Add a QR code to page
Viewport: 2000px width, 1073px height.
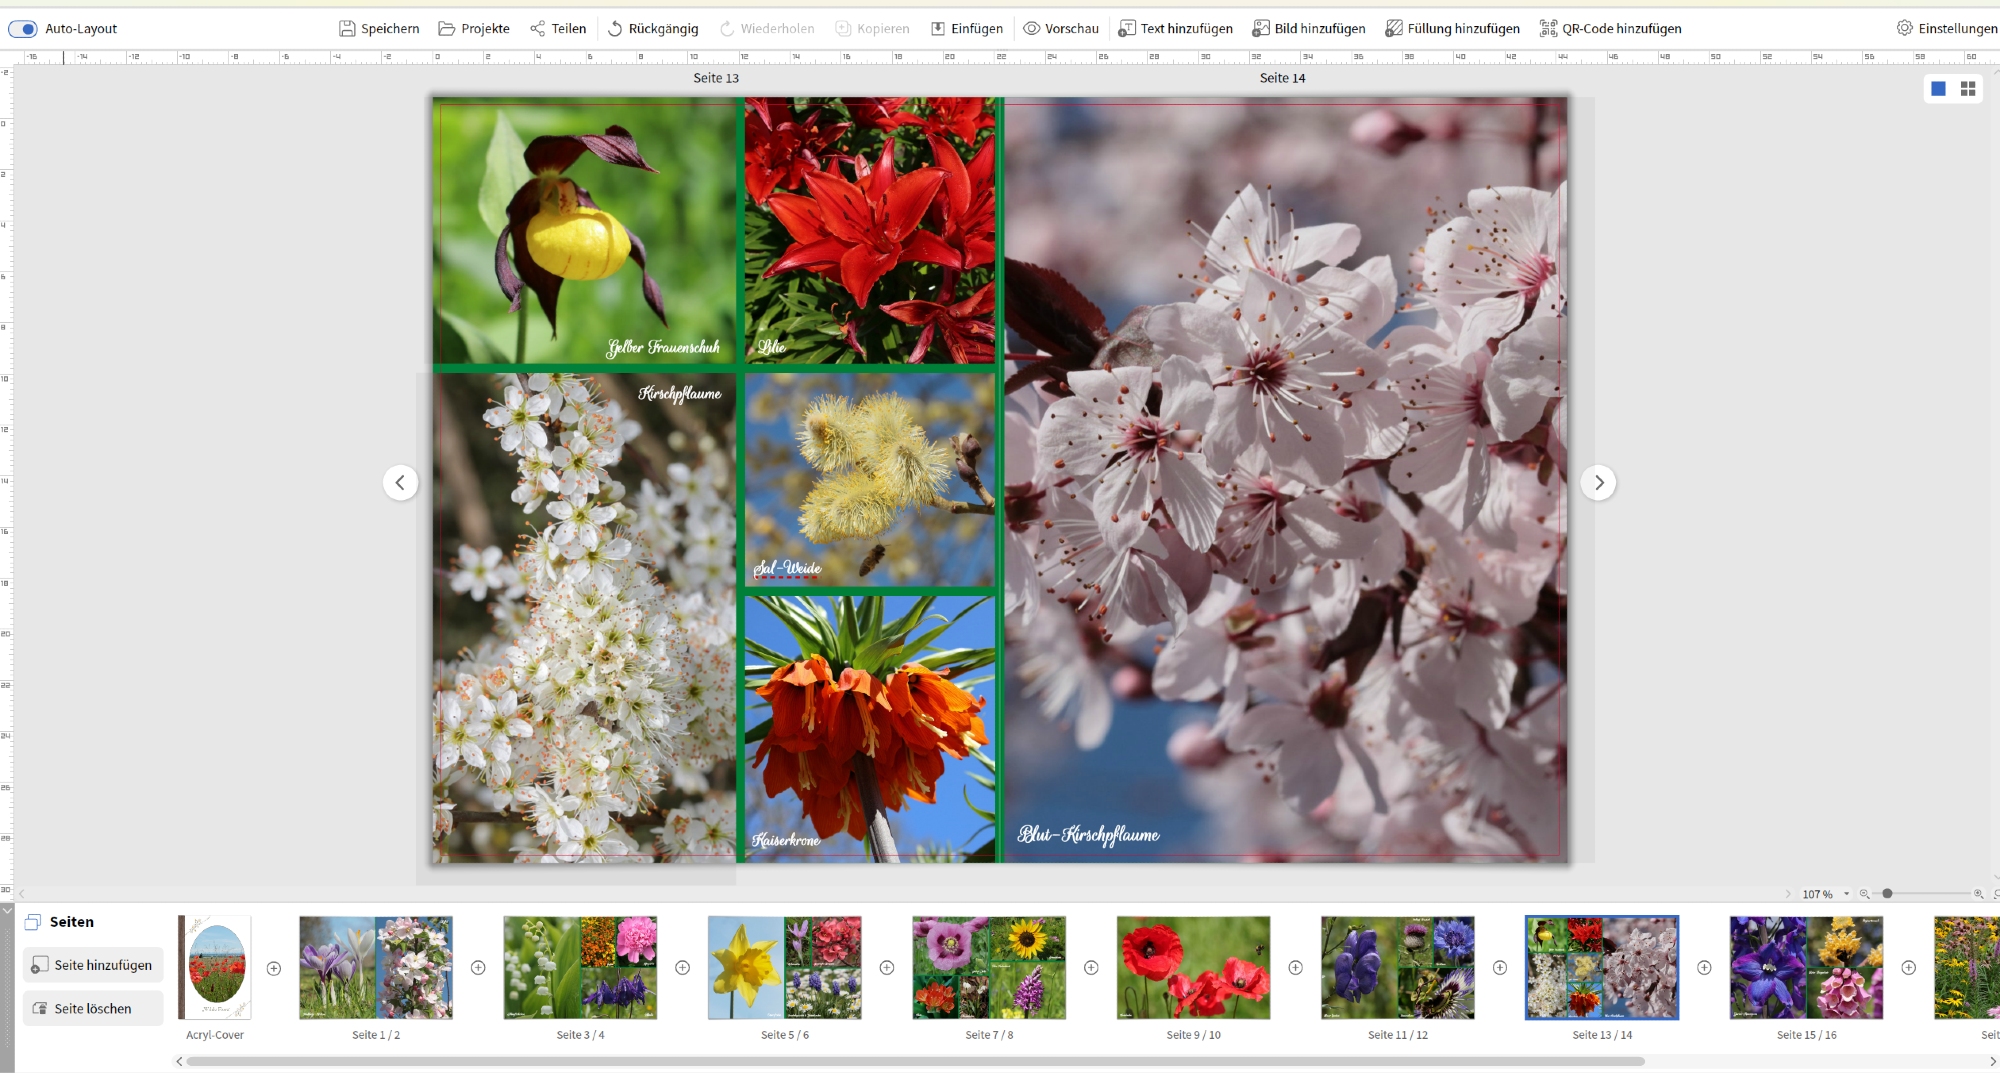(x=1610, y=29)
